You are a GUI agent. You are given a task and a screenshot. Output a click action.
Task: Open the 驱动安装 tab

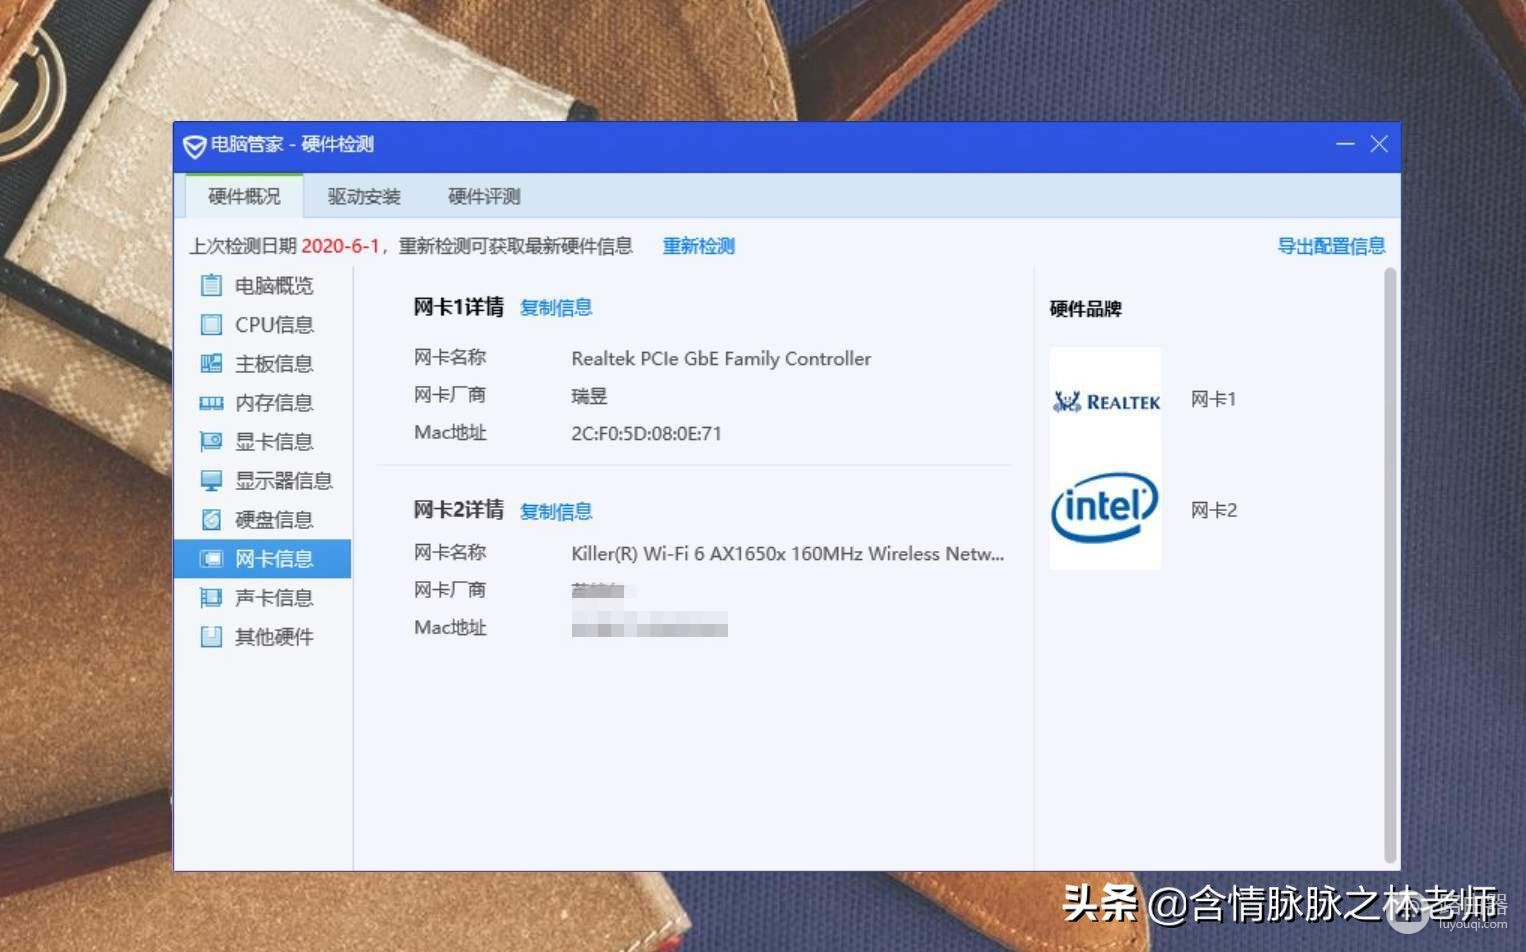pos(364,196)
